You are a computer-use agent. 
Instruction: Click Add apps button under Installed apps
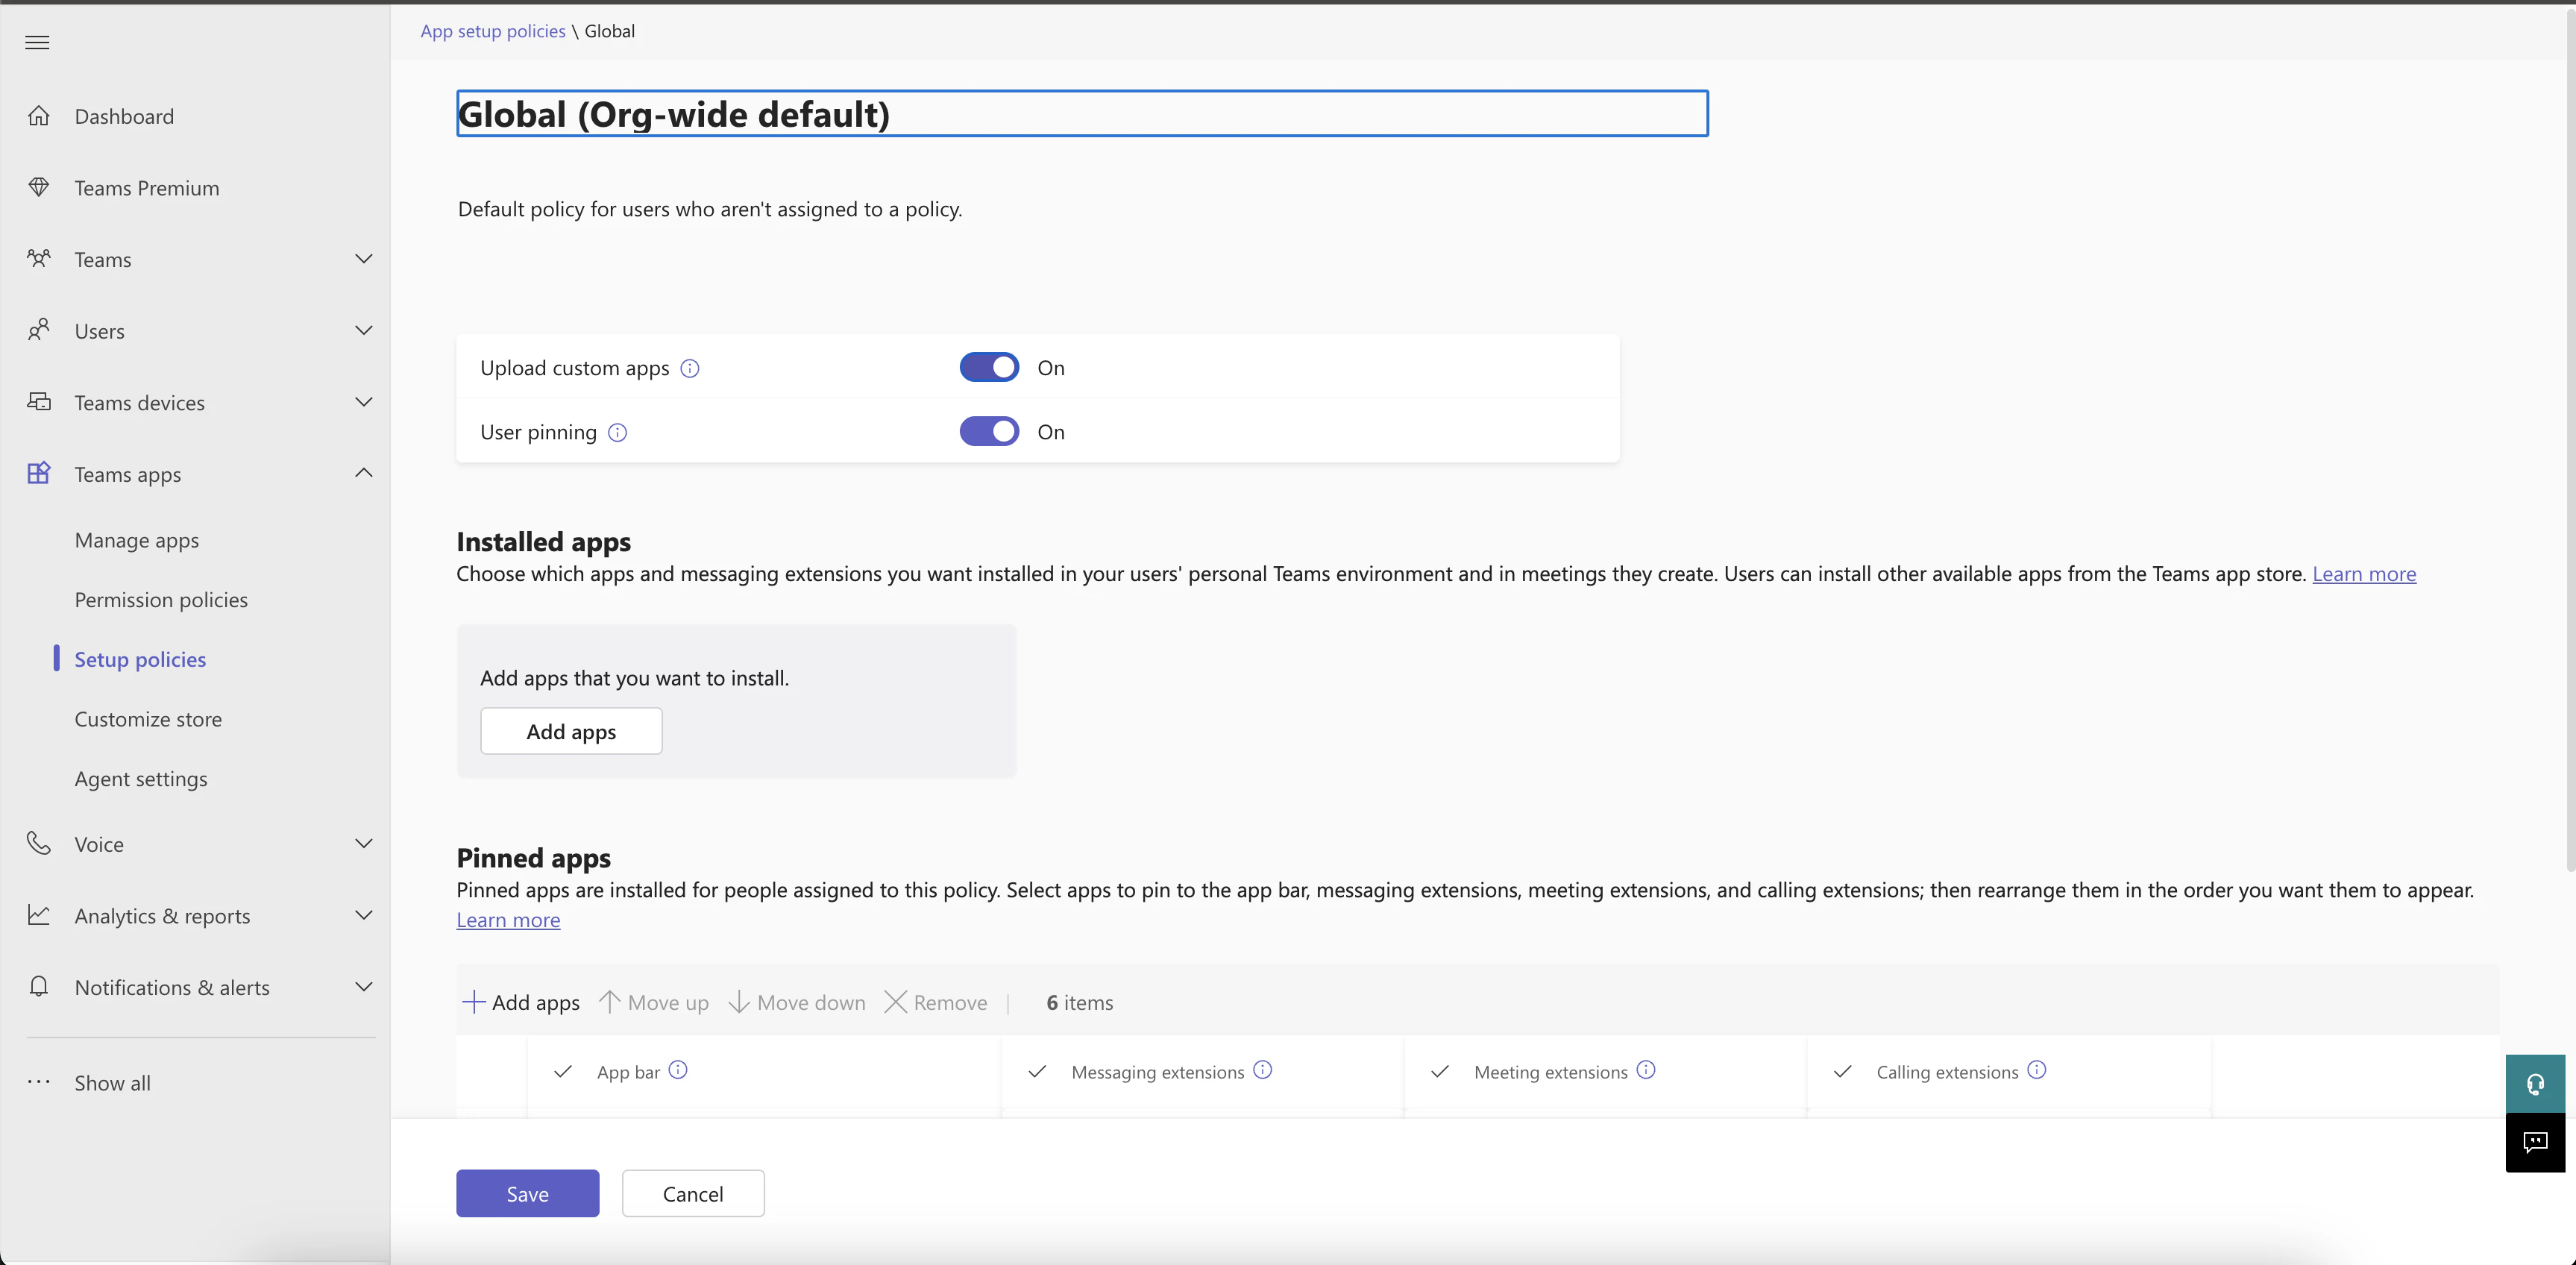point(571,731)
